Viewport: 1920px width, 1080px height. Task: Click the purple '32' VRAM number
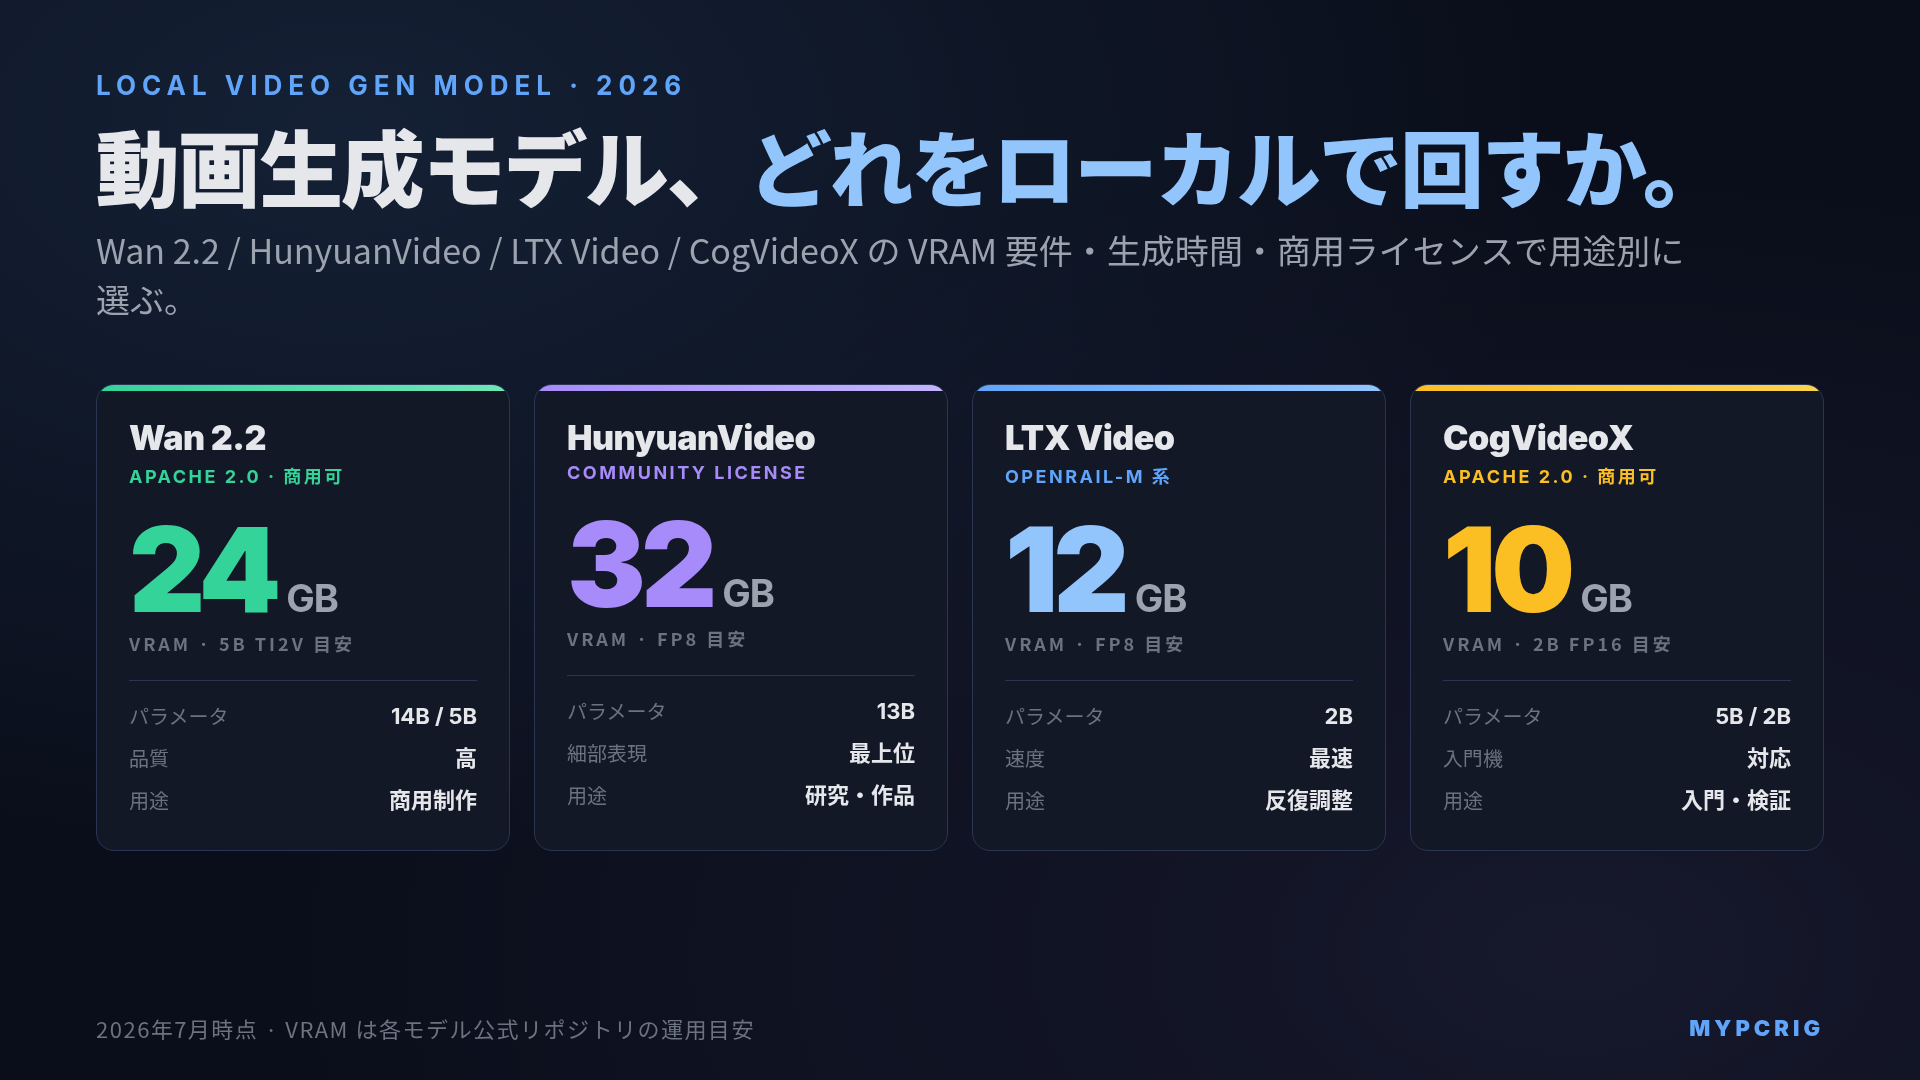click(x=642, y=564)
